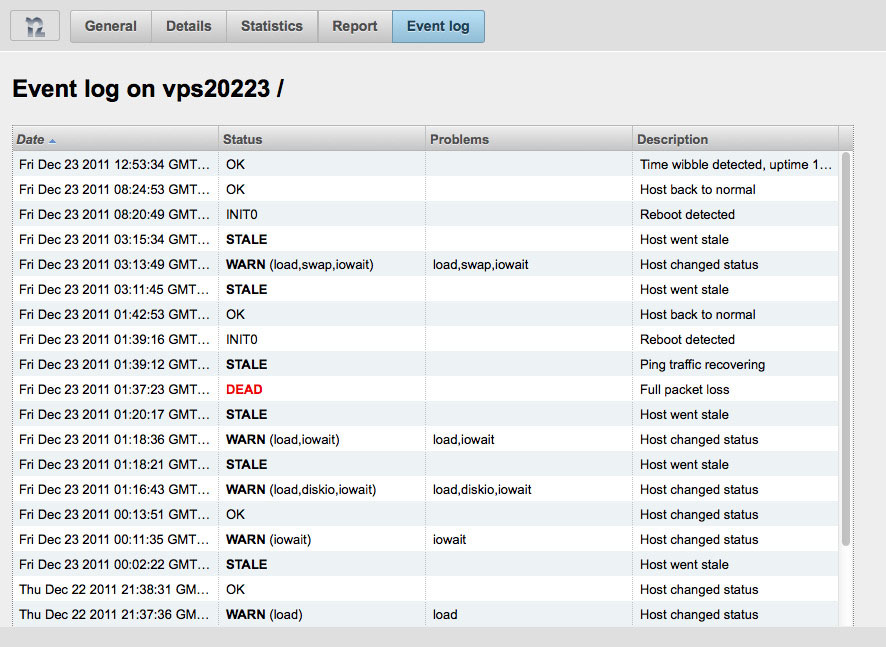Select the DEAD status row
Viewport: 886px width, 647px height.
click(425, 389)
